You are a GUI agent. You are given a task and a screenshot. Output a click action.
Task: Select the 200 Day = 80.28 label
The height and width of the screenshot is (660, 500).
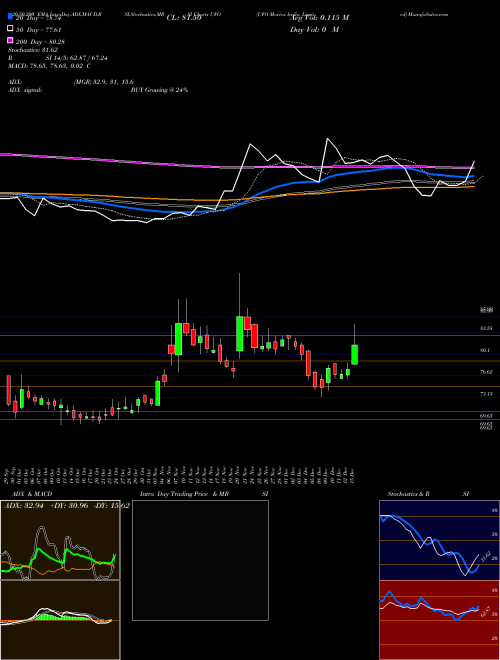click(x=40, y=42)
